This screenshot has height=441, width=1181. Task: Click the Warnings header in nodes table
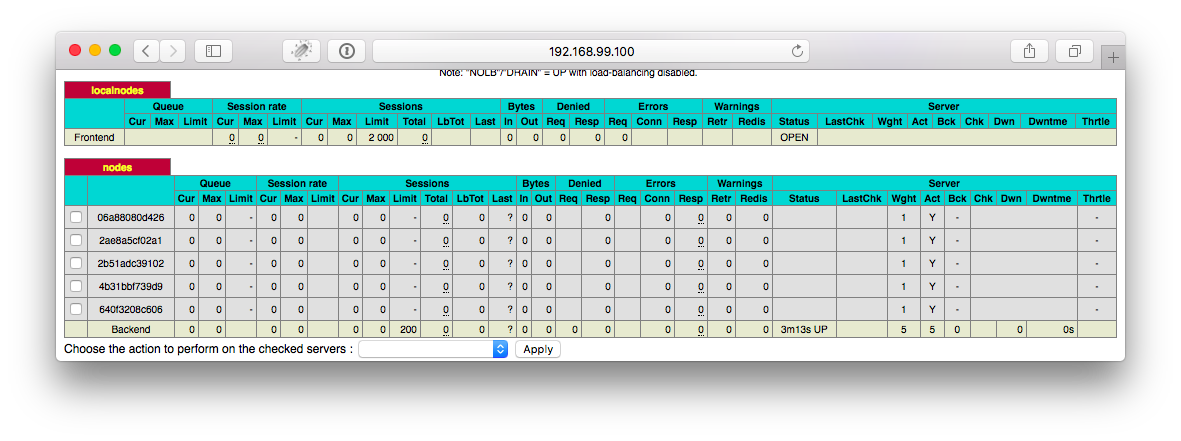pos(740,183)
